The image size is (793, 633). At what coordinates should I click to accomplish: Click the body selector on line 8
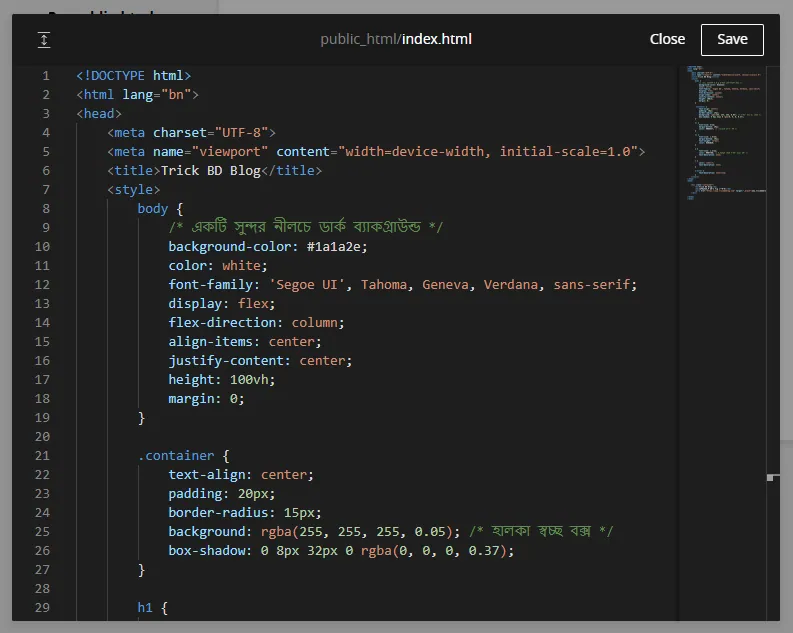pos(153,209)
